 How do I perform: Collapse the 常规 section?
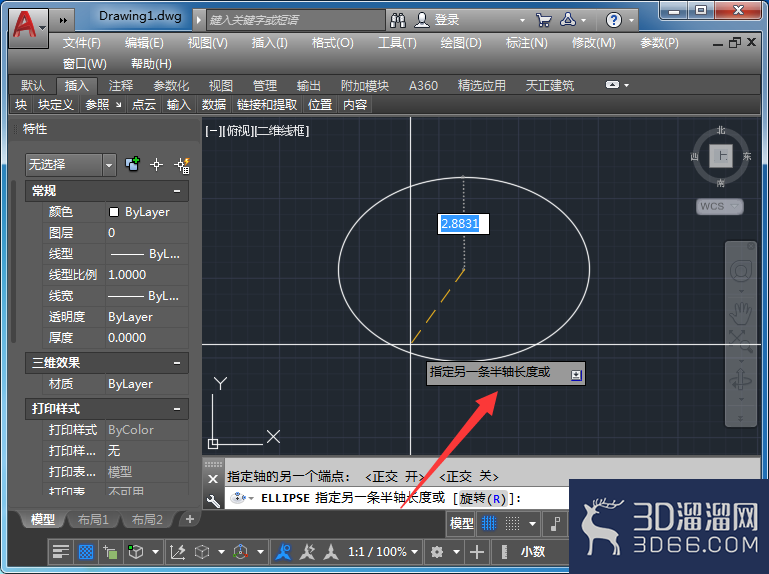coord(177,191)
